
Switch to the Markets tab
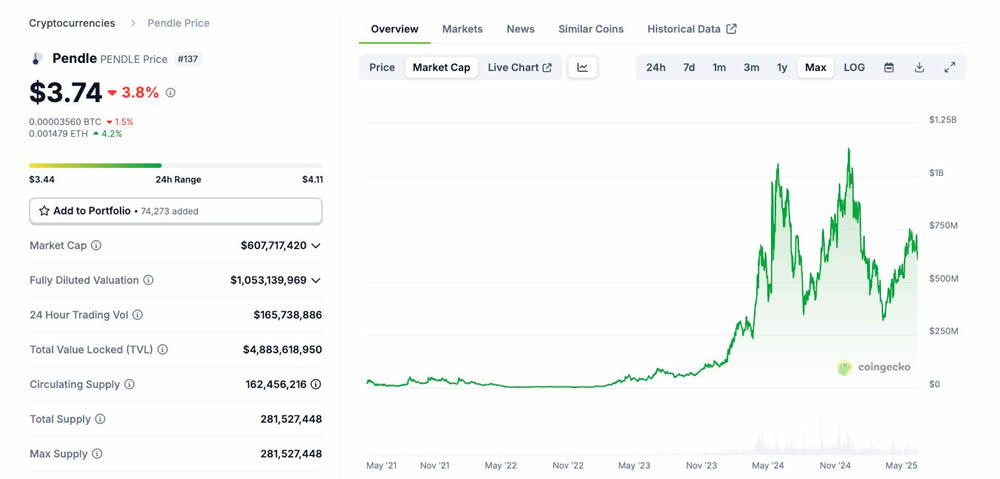click(x=462, y=29)
